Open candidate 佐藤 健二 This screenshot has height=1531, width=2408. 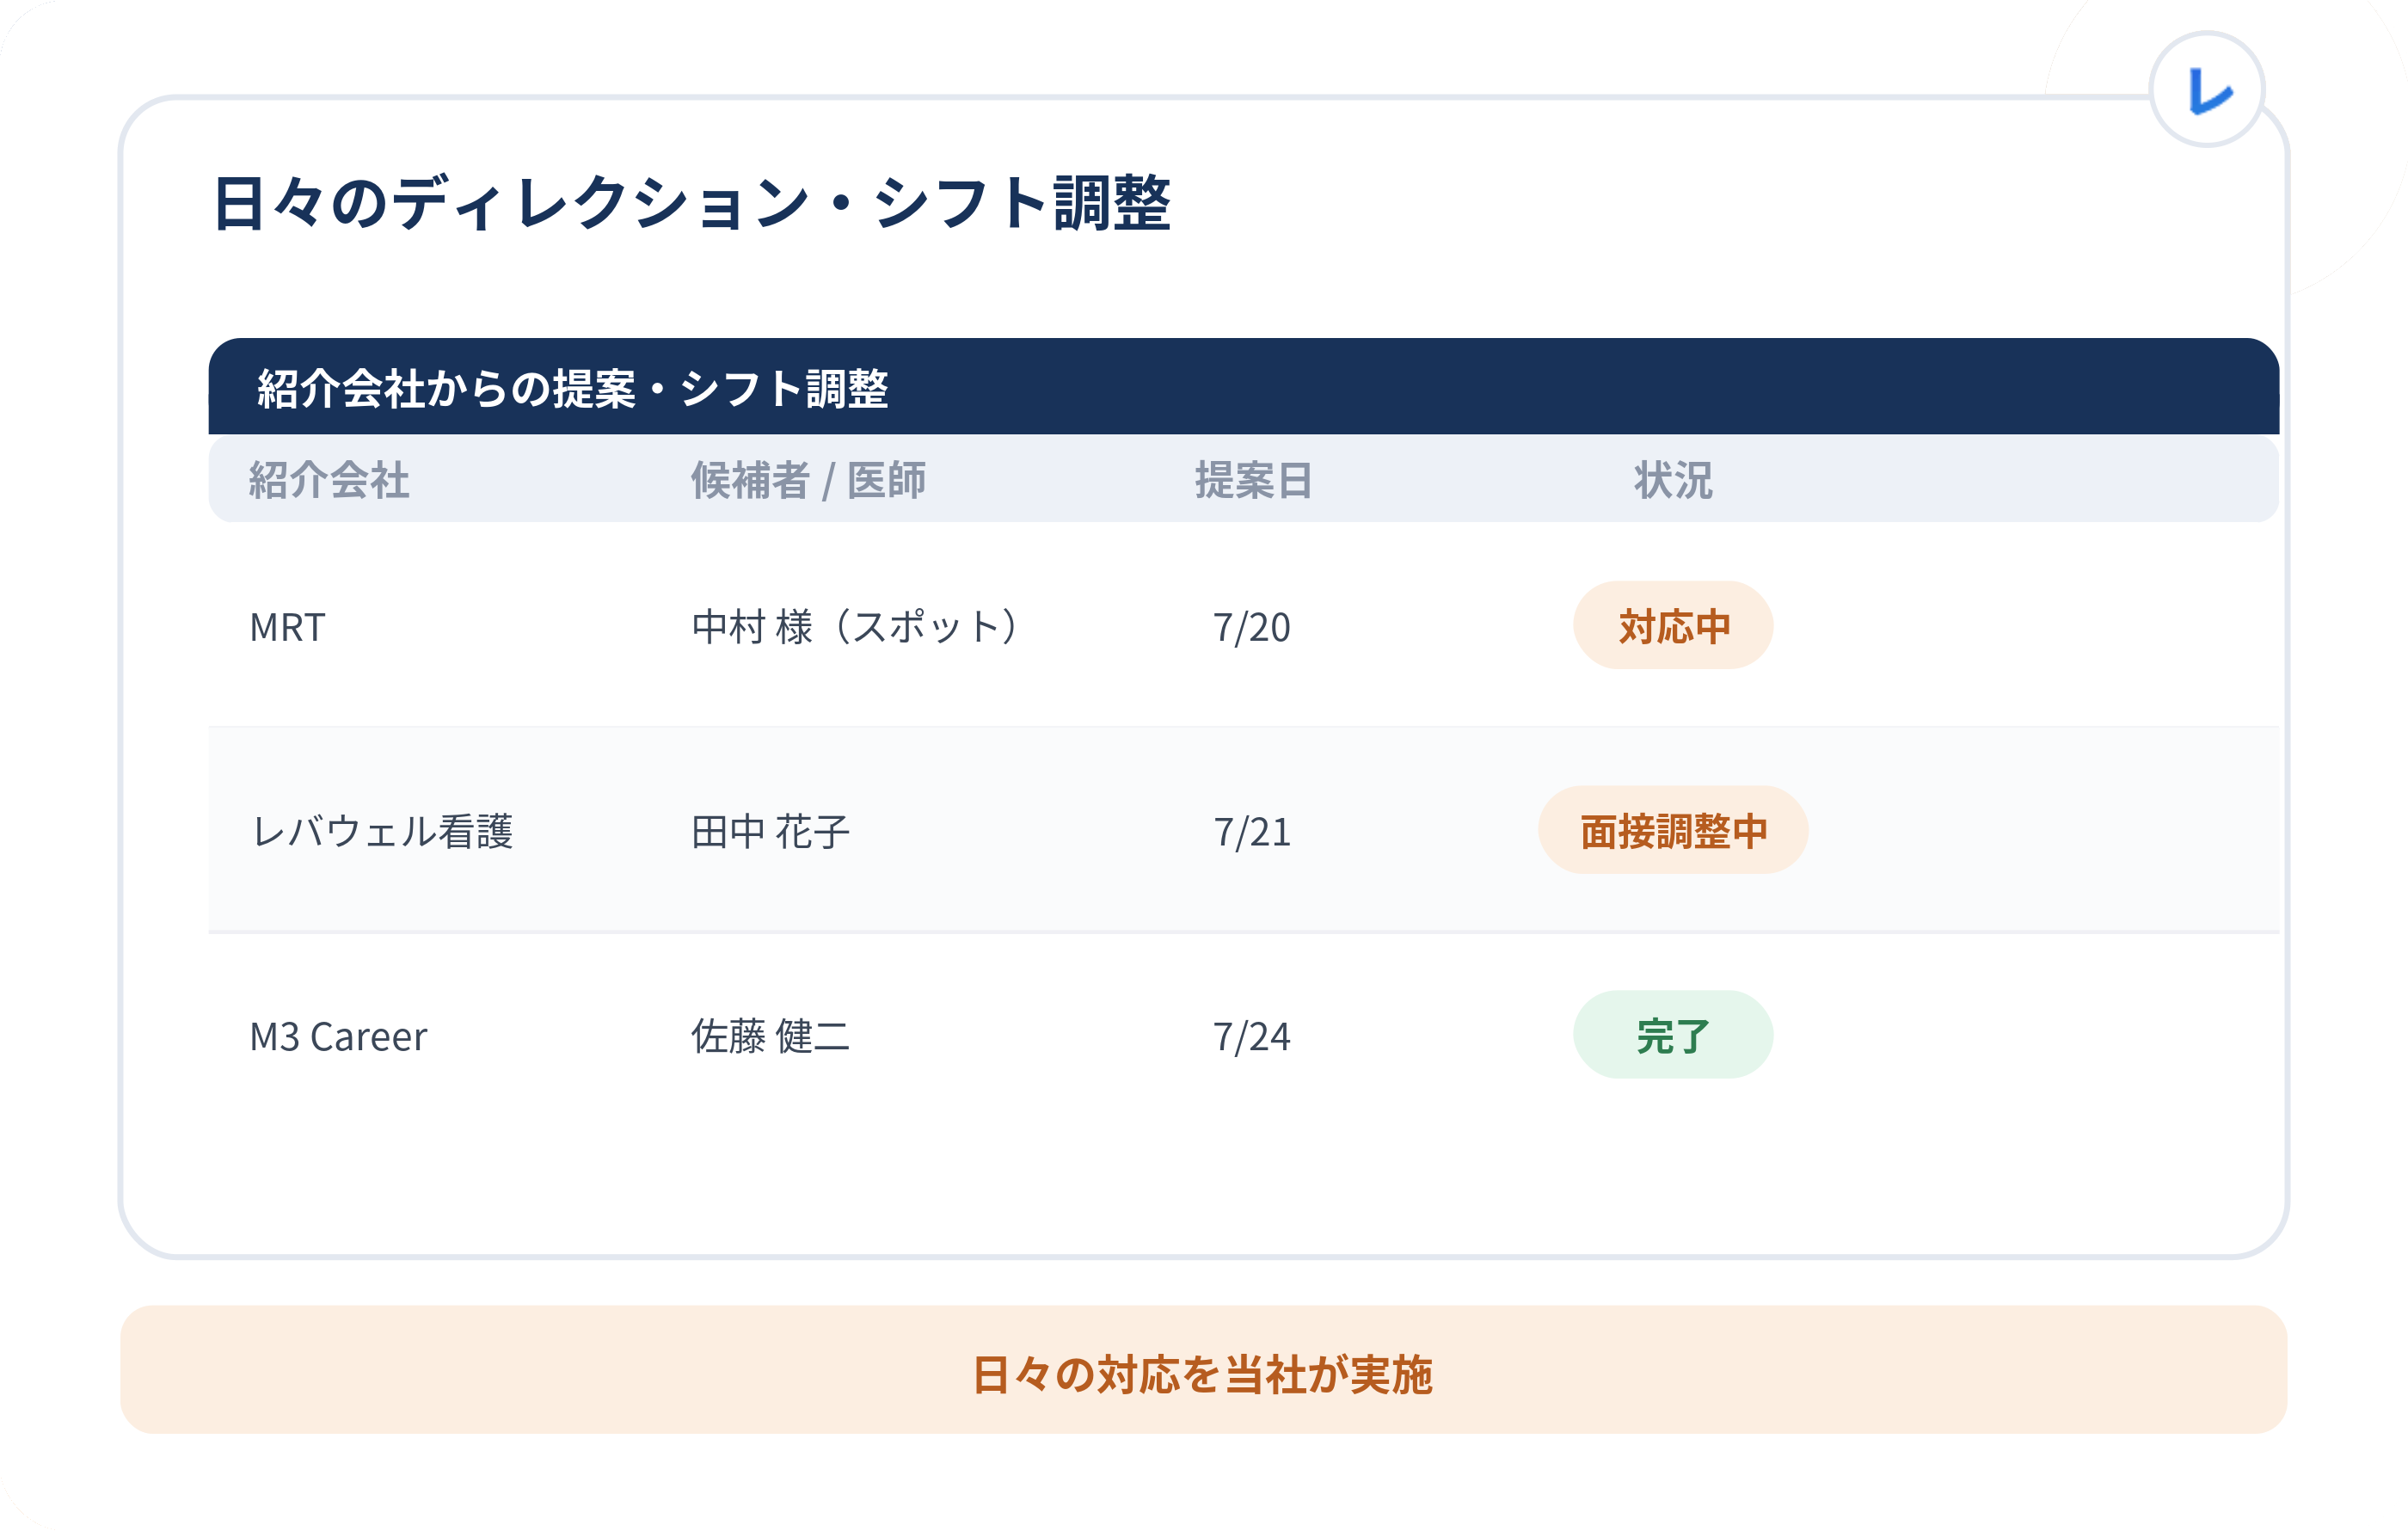(770, 1036)
